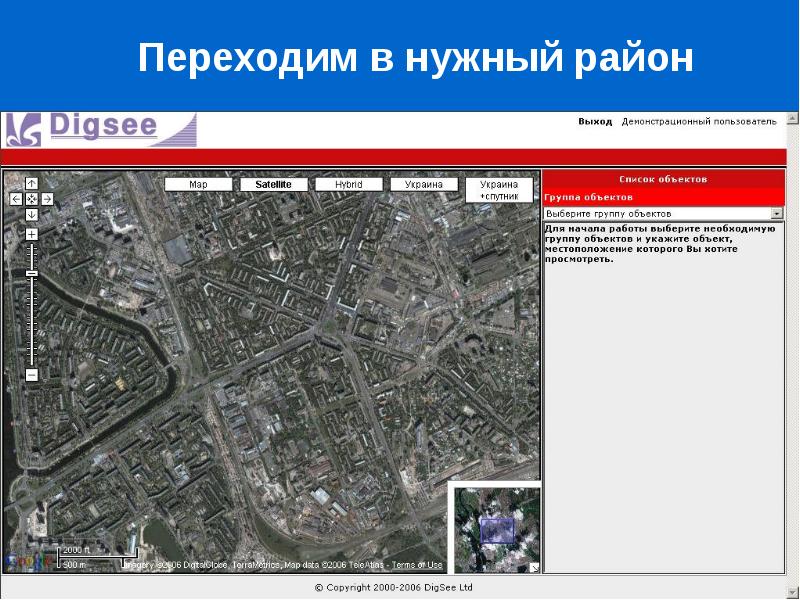
Task: Click the center return-to-last-result icon
Action: point(32,199)
